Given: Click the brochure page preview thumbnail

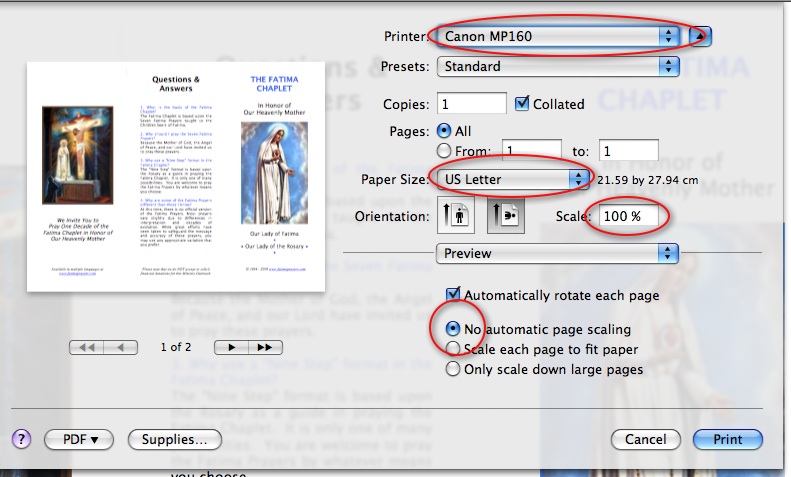Looking at the screenshot, I should [x=176, y=176].
